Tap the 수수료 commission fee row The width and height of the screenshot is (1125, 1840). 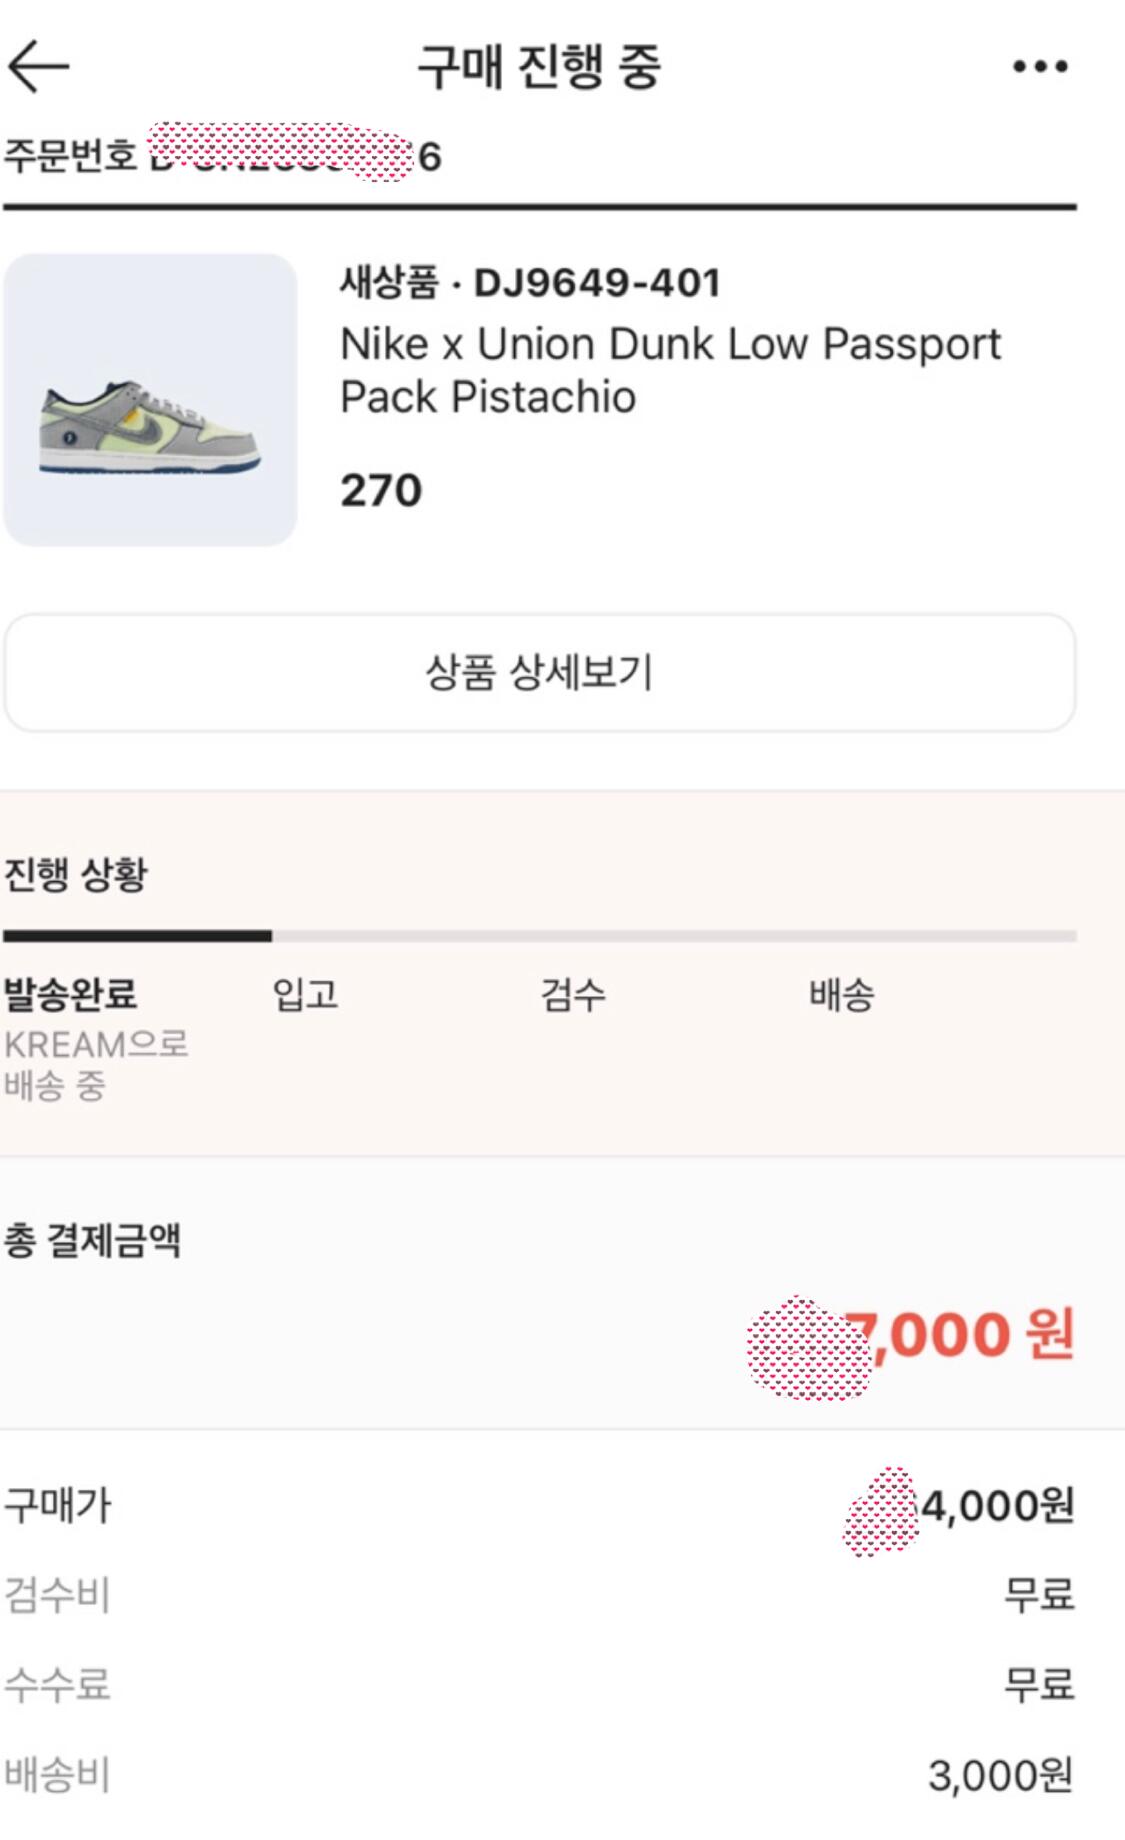click(540, 1684)
